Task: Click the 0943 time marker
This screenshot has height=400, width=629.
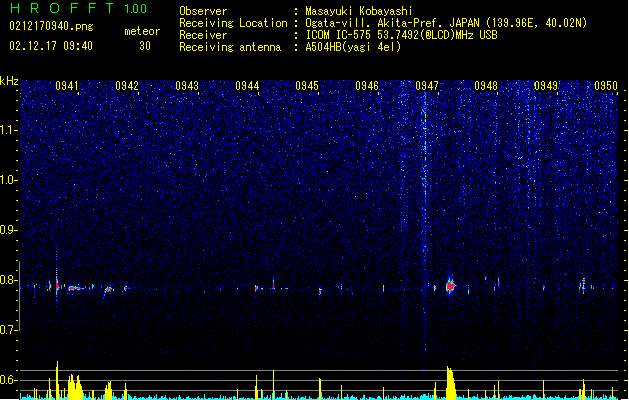Action: [187, 86]
